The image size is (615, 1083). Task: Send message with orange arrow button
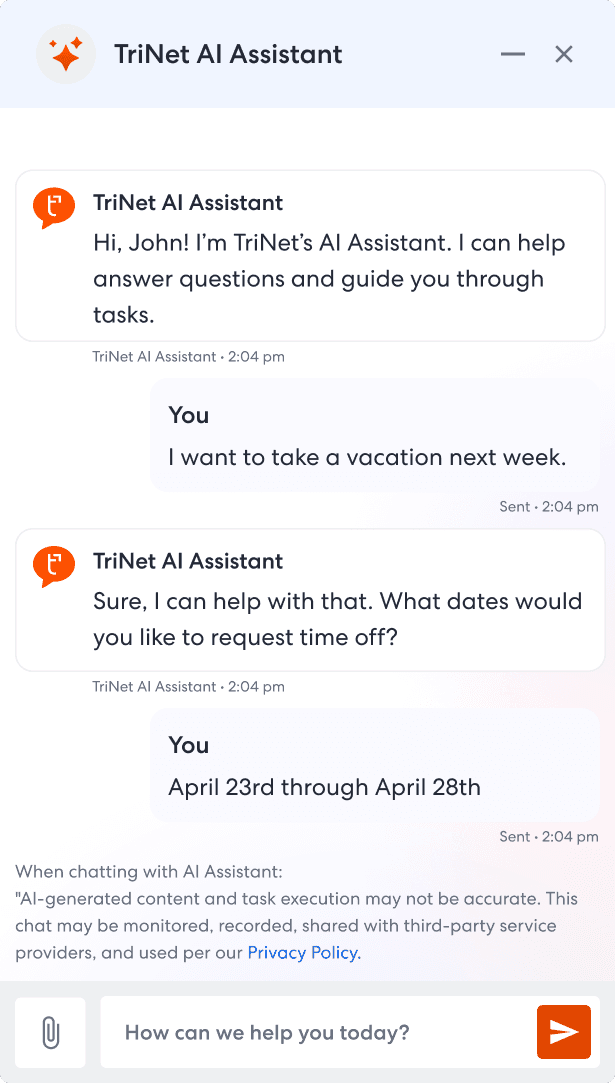point(564,1032)
